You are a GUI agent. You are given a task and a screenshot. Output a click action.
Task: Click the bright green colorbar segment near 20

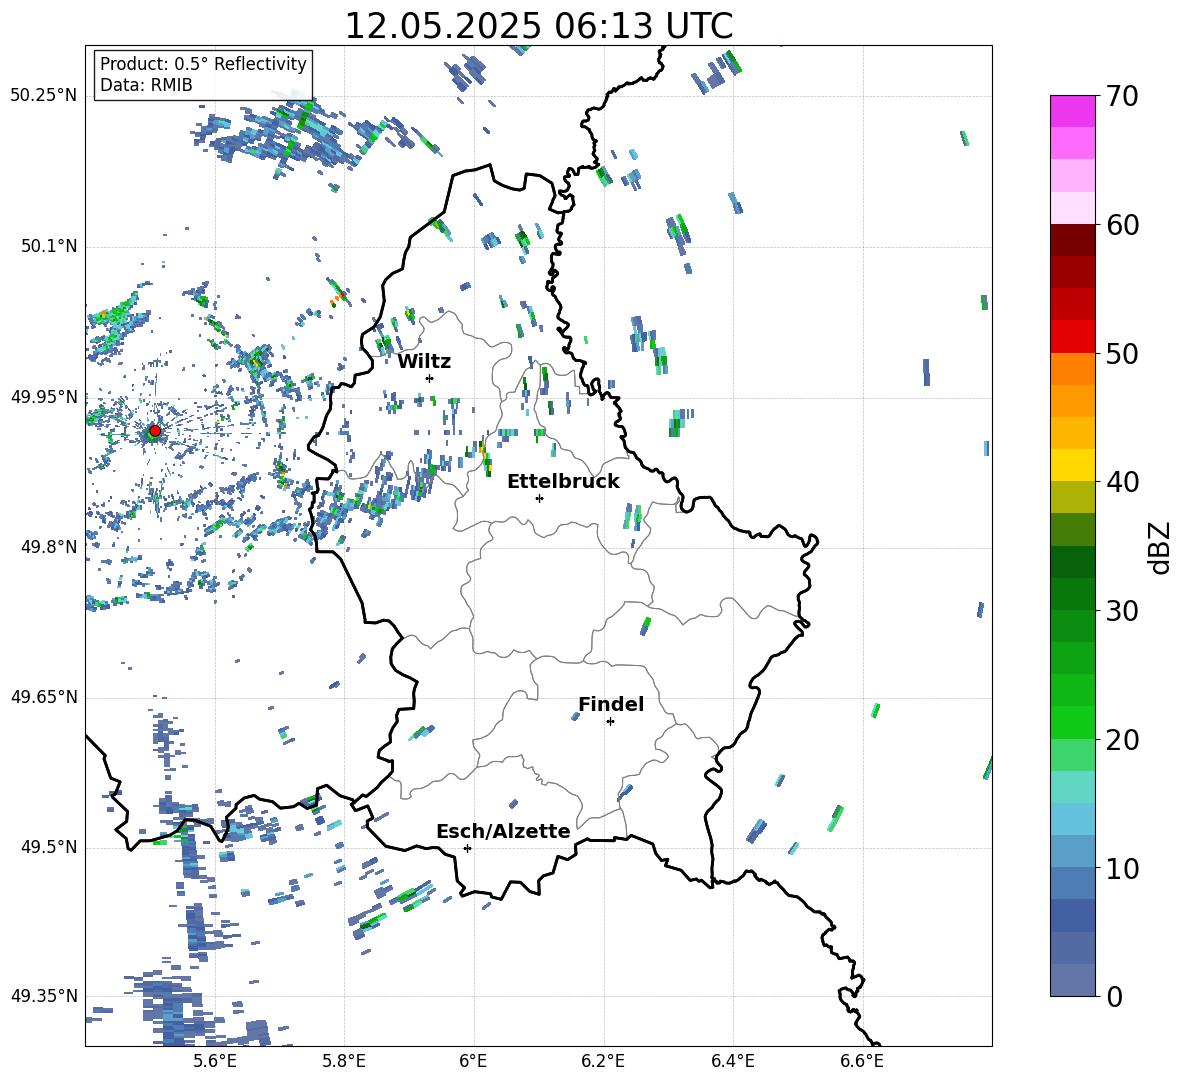coord(1072,722)
